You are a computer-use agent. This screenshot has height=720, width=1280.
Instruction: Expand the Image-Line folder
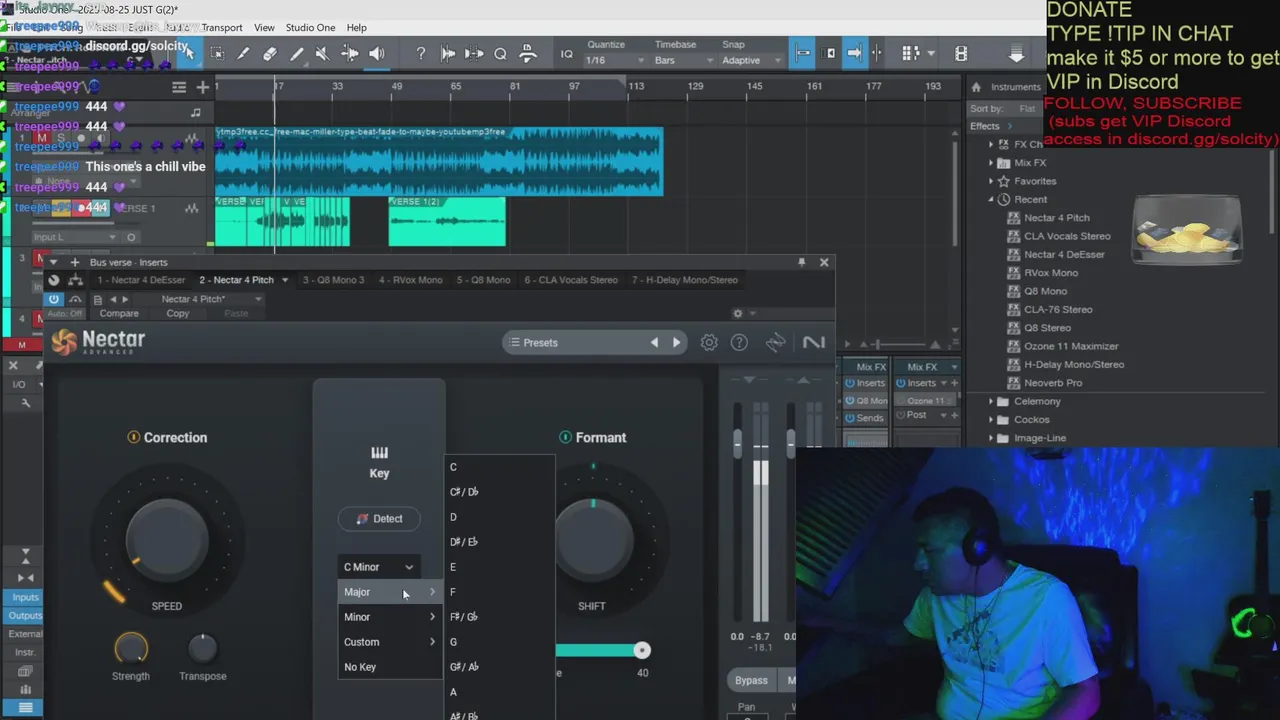991,438
